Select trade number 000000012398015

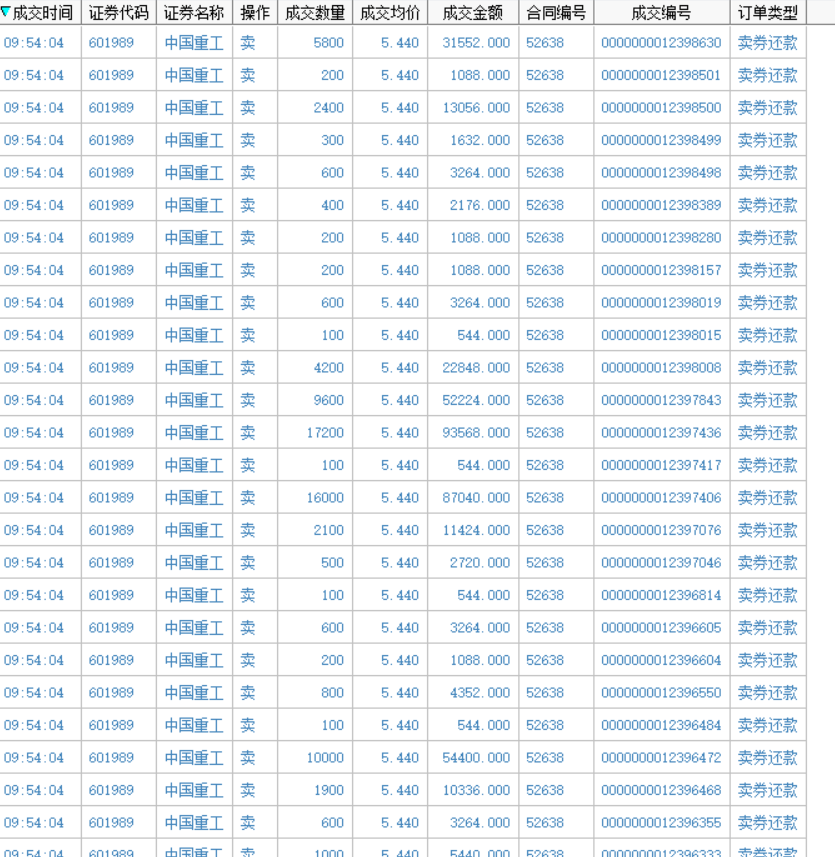pos(661,335)
